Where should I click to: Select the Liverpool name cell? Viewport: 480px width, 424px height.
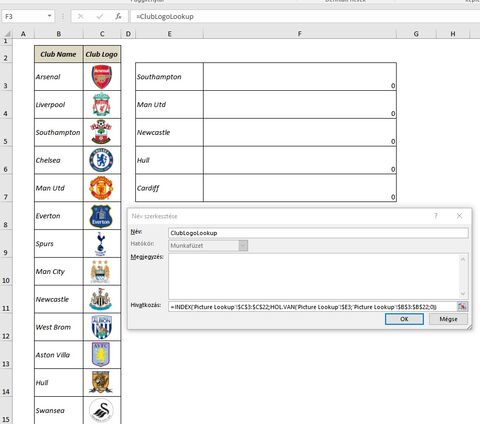(58, 104)
